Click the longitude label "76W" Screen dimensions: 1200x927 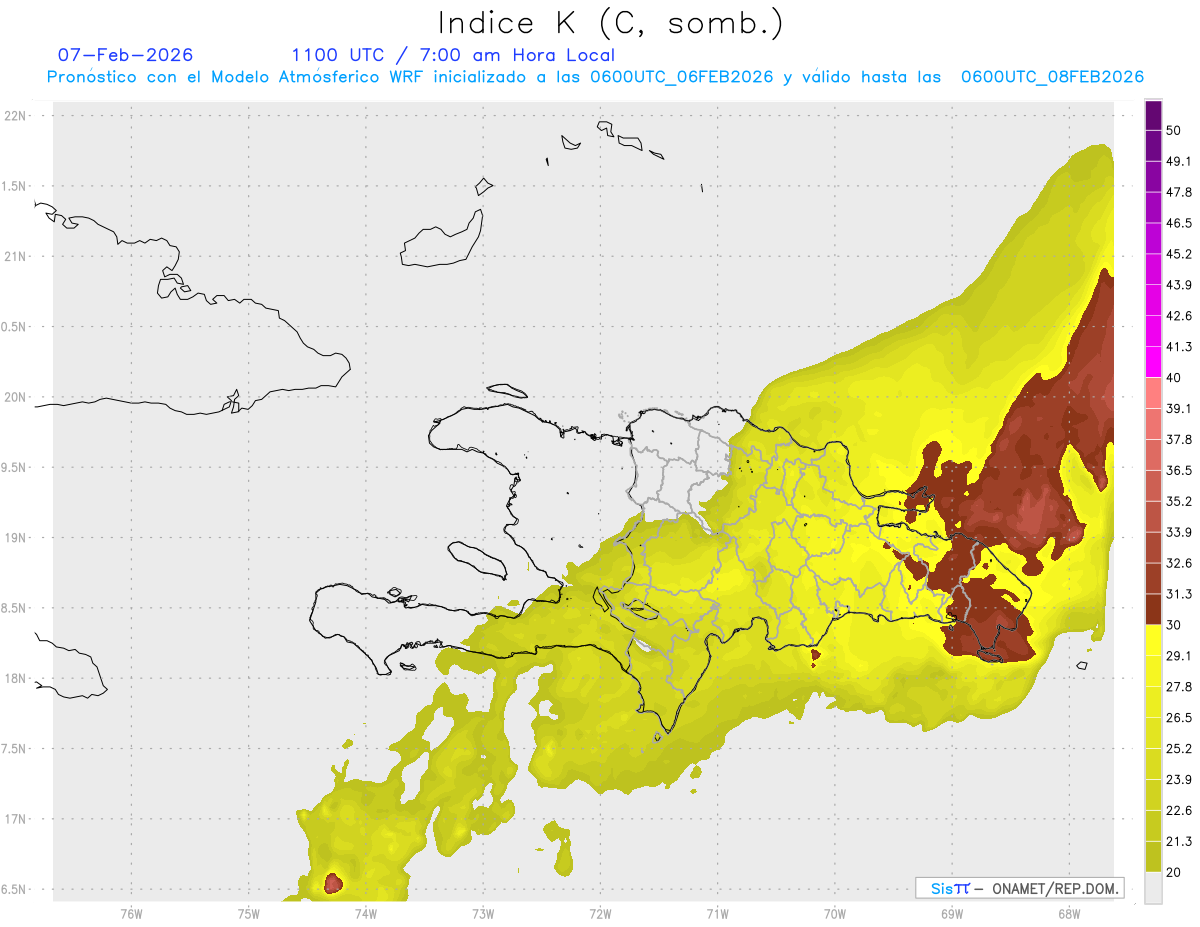(131, 913)
